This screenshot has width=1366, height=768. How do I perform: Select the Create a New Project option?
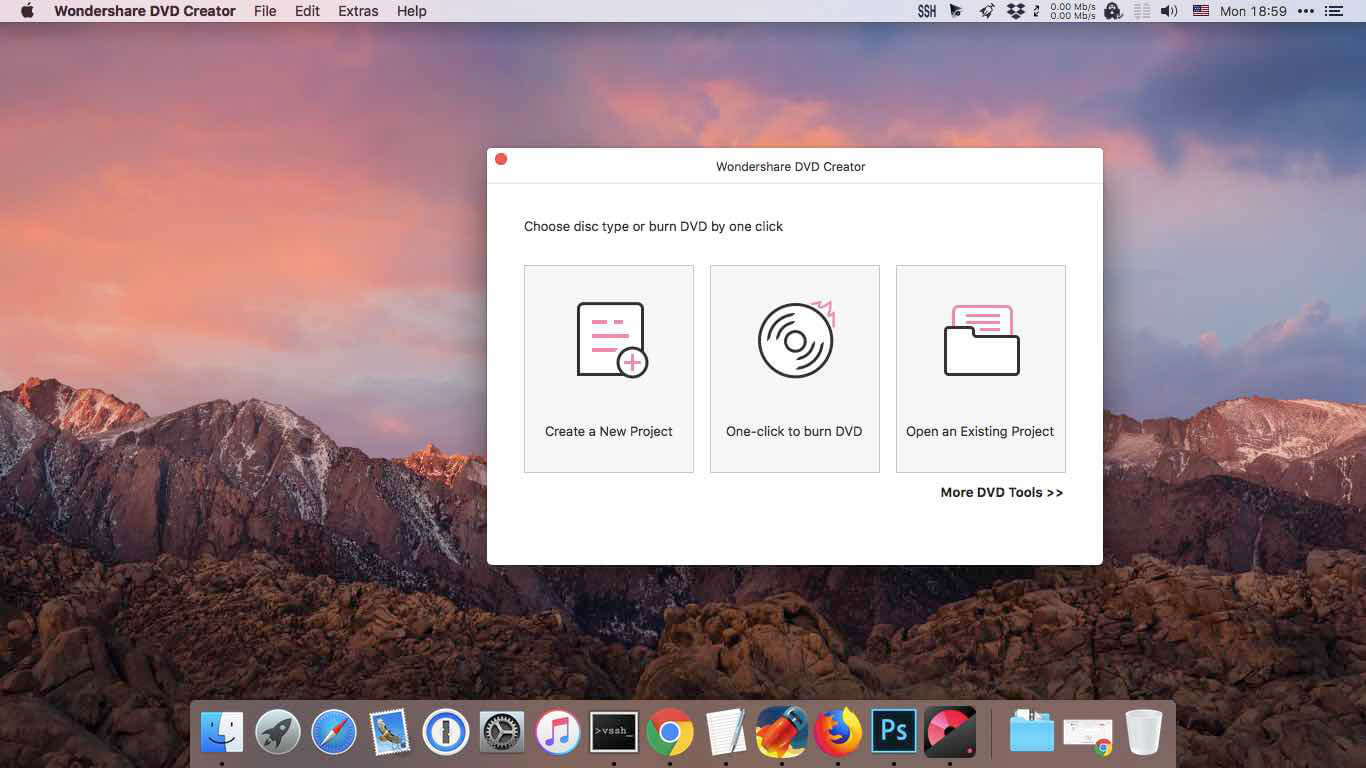608,369
